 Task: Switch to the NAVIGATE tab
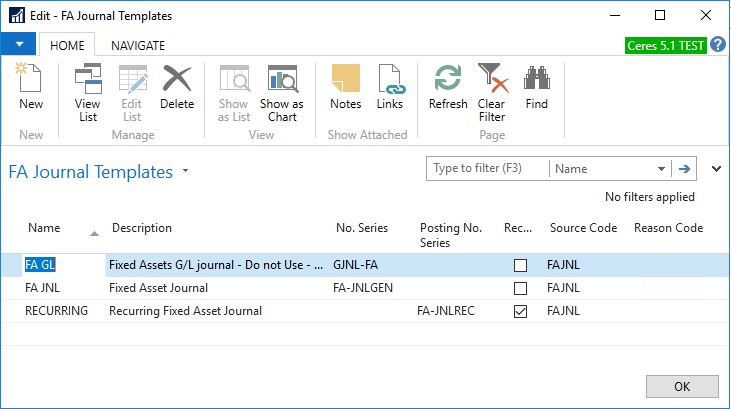tap(138, 45)
